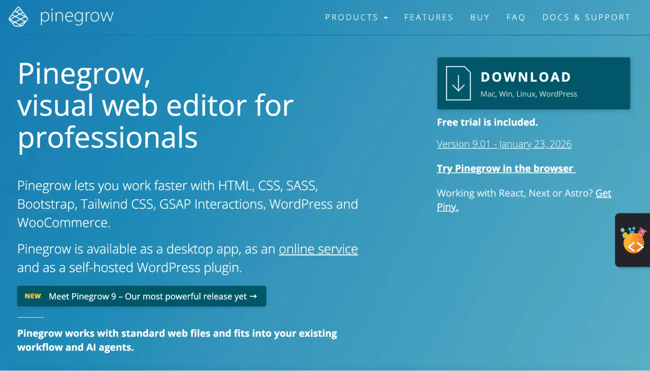Image resolution: width=650 pixels, height=371 pixels.
Task: Open the online service link
Action: point(318,249)
